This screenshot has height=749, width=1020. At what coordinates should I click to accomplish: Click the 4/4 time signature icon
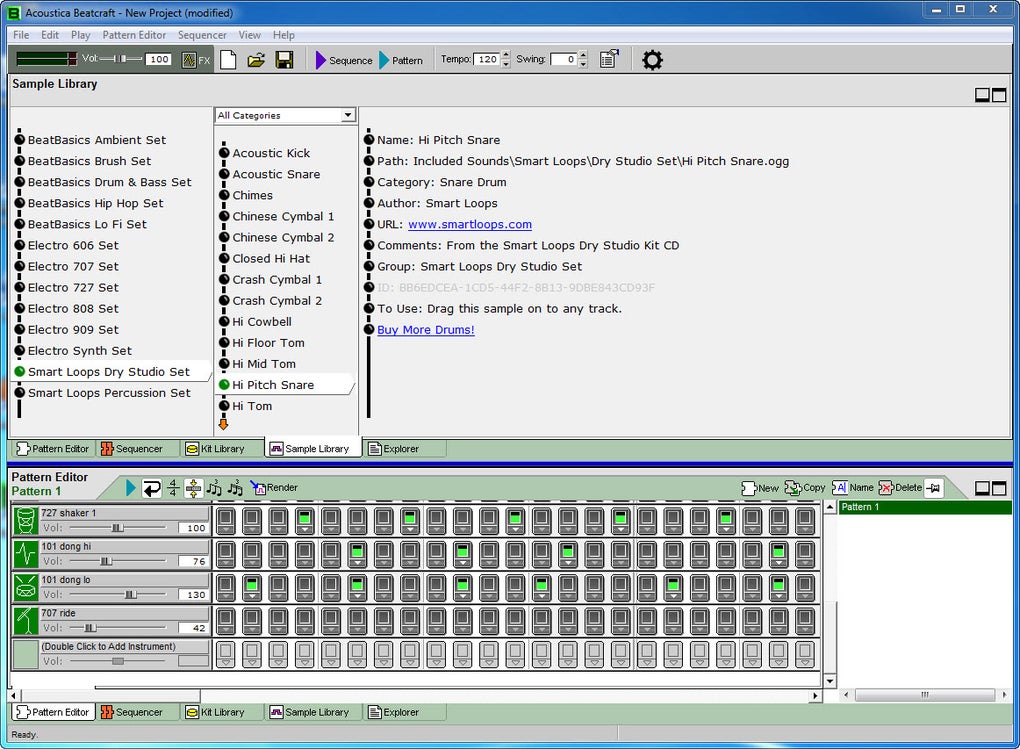(x=173, y=488)
